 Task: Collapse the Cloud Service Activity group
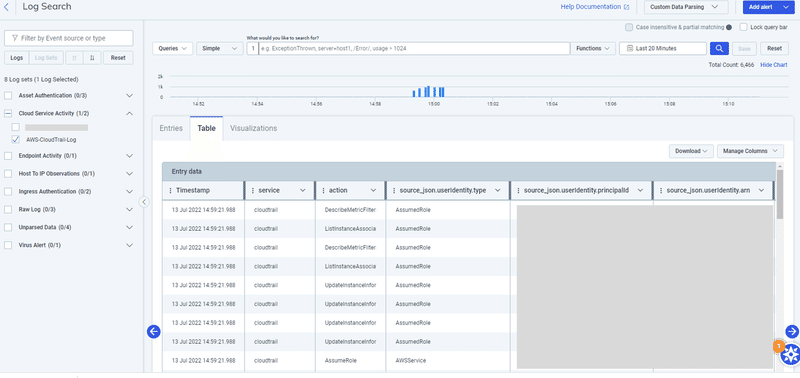(x=129, y=113)
